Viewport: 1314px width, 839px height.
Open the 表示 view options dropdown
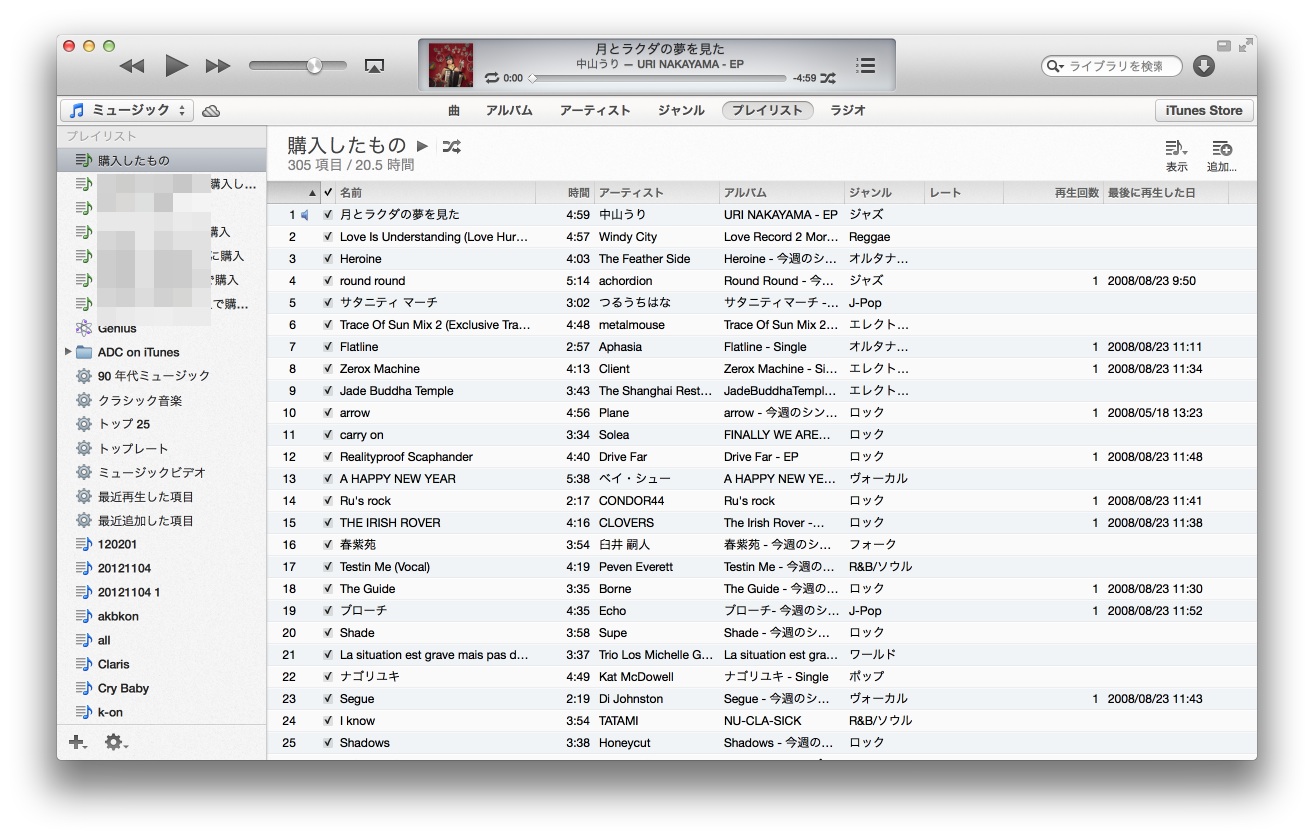point(1177,155)
